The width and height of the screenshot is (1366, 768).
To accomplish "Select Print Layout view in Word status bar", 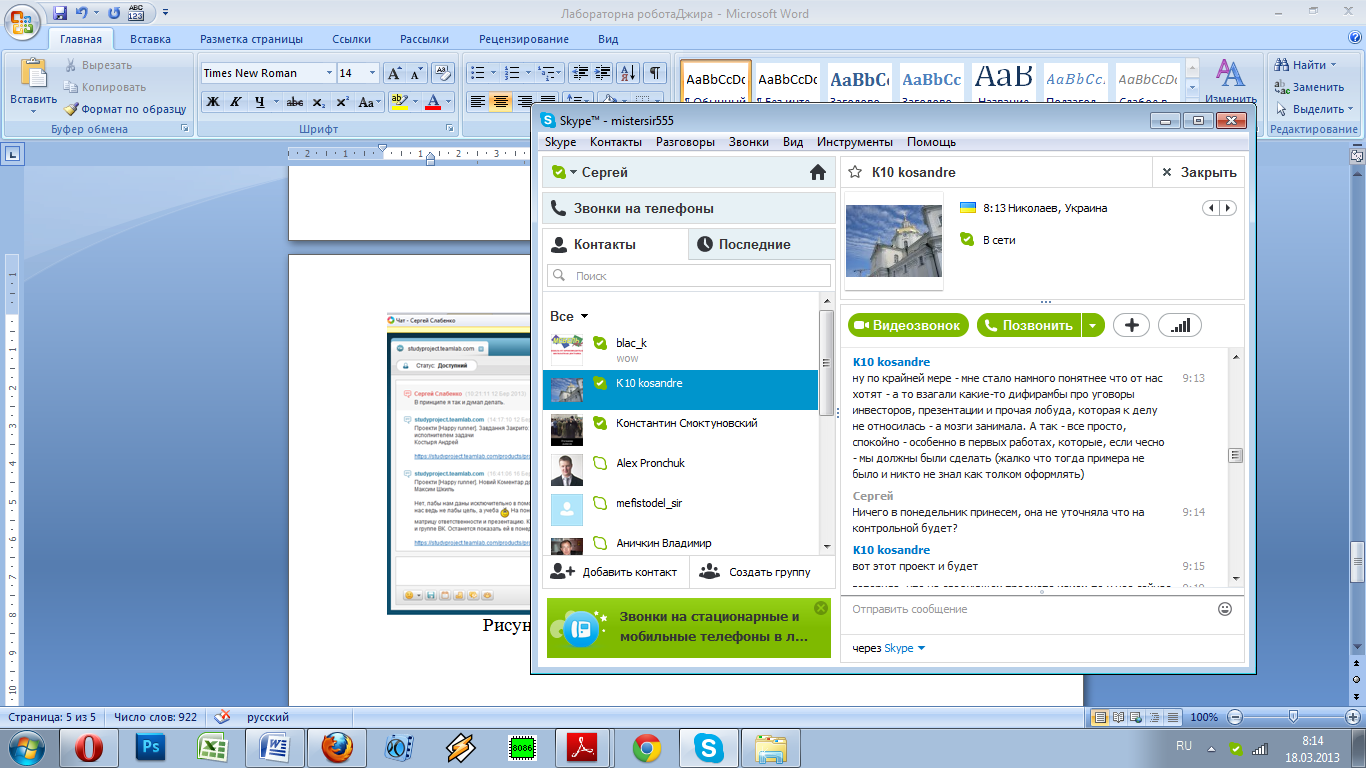I will [x=1099, y=717].
